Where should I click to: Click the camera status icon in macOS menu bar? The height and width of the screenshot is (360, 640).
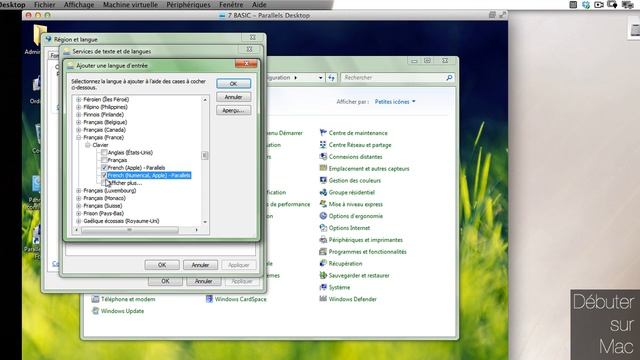click(x=599, y=4)
